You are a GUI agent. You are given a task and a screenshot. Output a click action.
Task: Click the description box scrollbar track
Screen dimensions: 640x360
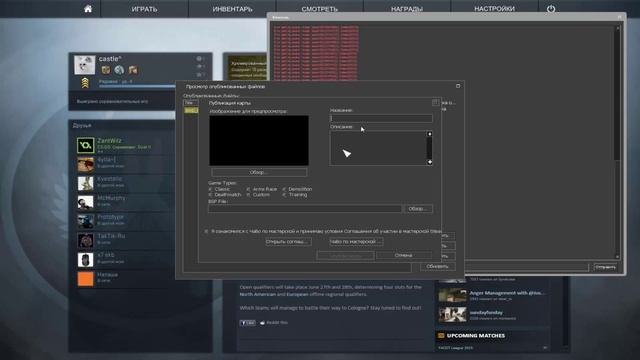click(429, 148)
